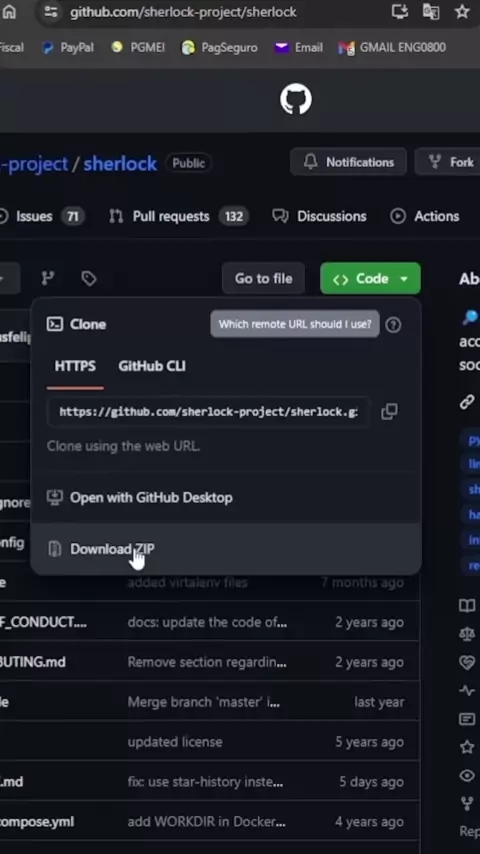Switch to the Issues tab
Viewport: 480px width, 854px height.
click(41, 216)
